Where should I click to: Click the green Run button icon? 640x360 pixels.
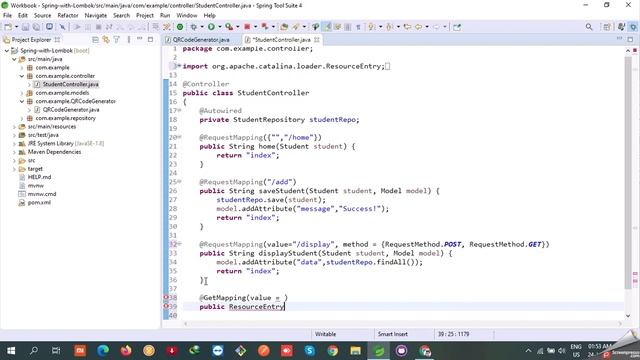(x=211, y=27)
